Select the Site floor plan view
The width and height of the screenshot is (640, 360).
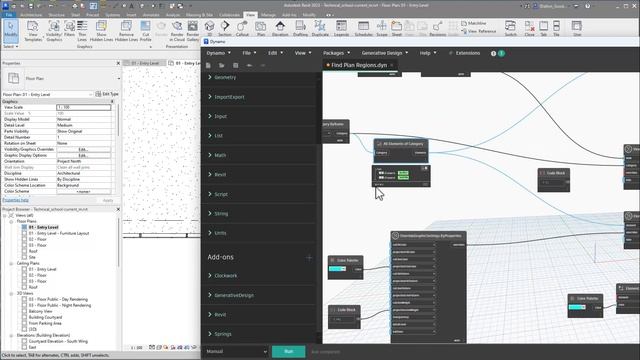32,258
